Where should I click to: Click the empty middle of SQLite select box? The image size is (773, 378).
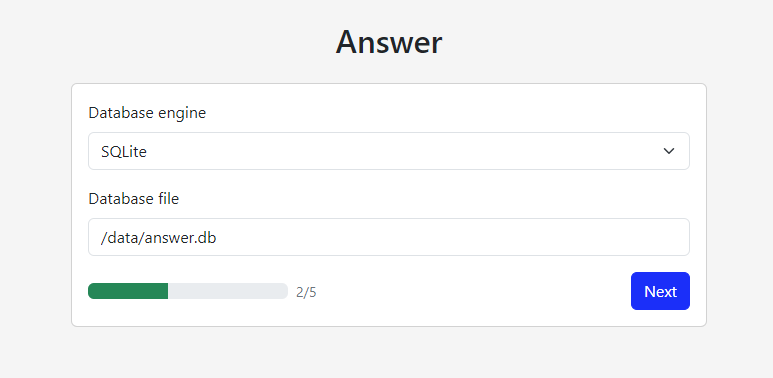point(394,151)
